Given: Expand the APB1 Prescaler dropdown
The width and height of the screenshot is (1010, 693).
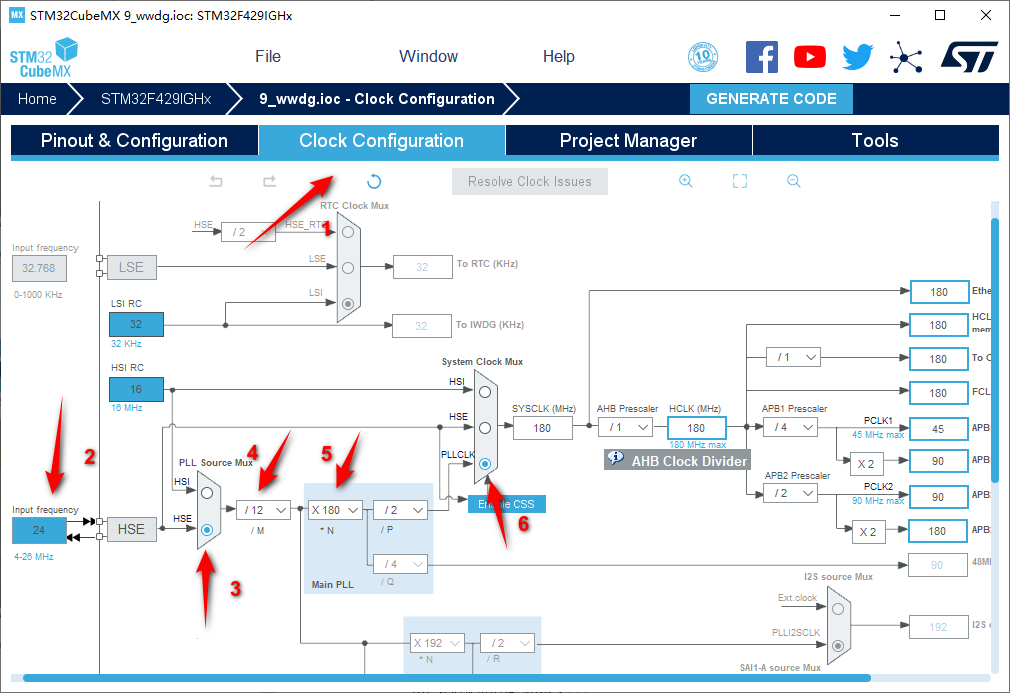Looking at the screenshot, I should click(x=790, y=428).
